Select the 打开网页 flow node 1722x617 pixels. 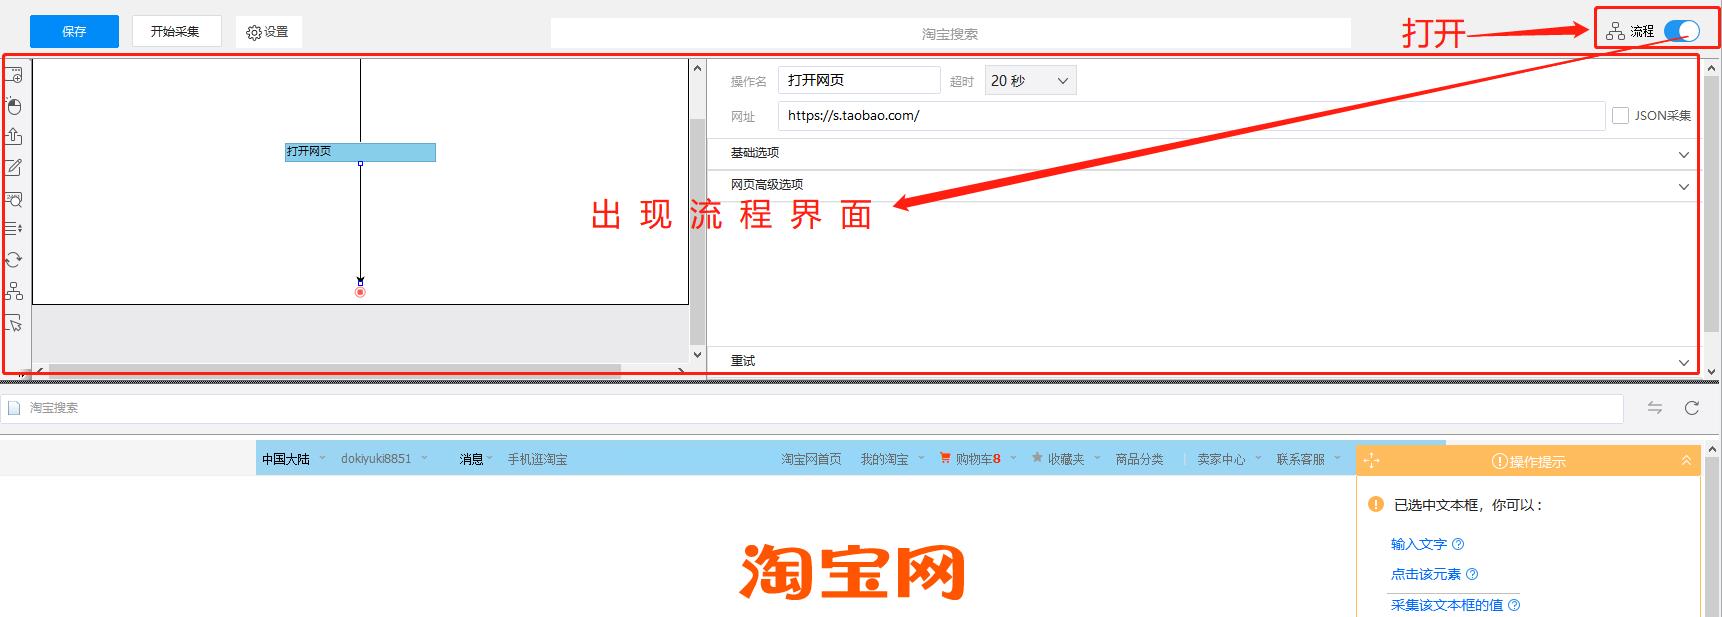point(360,152)
